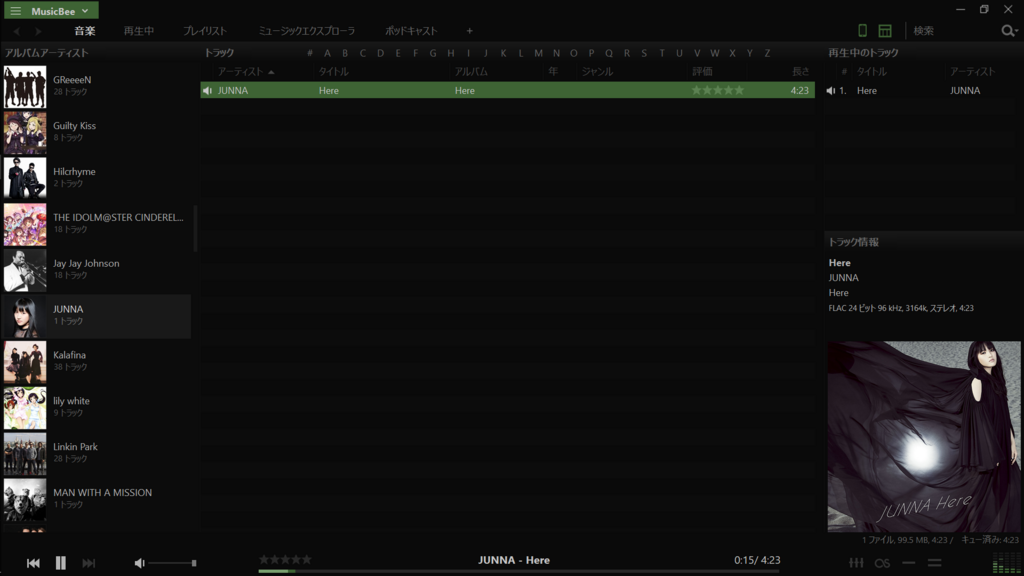Screen dimensions: 1024x576
Task: Click the トラック panel header
Action: (x=219, y=53)
